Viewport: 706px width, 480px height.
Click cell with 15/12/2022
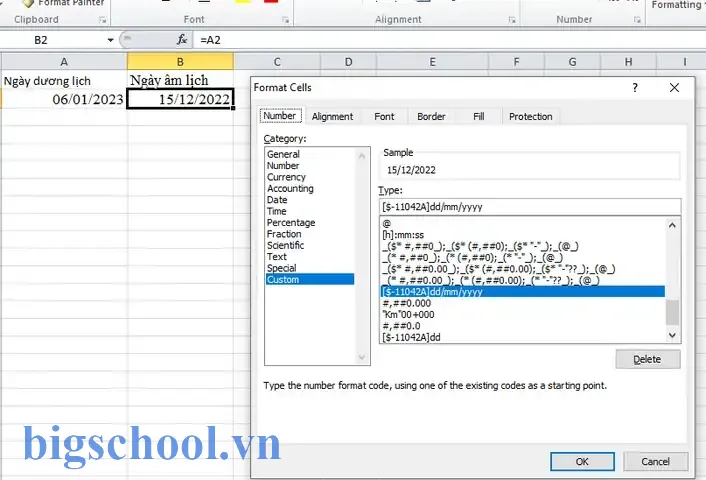point(180,99)
